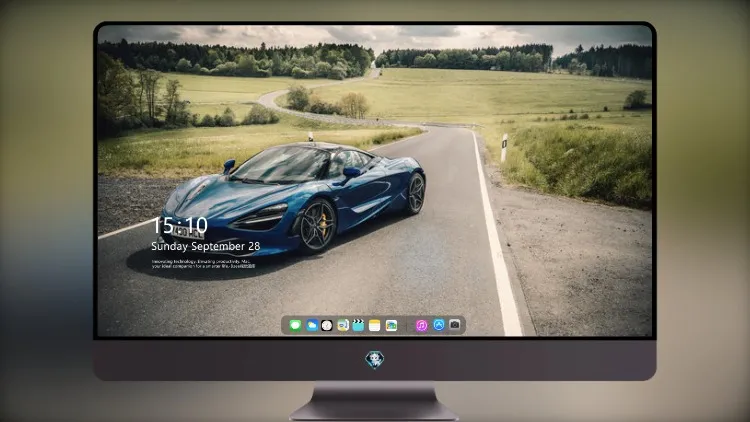Launch the pink Music app in dock
Image resolution: width=750 pixels, height=422 pixels.
coord(421,325)
